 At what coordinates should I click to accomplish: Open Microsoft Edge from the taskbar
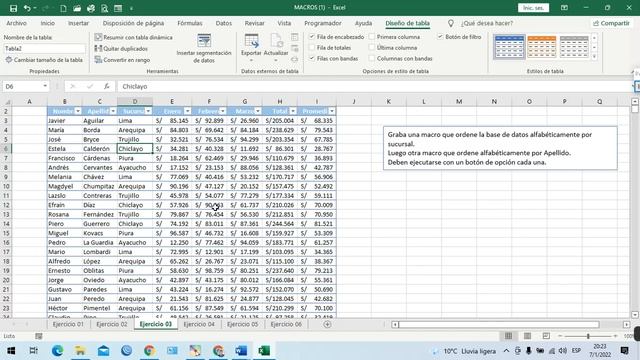point(58,351)
